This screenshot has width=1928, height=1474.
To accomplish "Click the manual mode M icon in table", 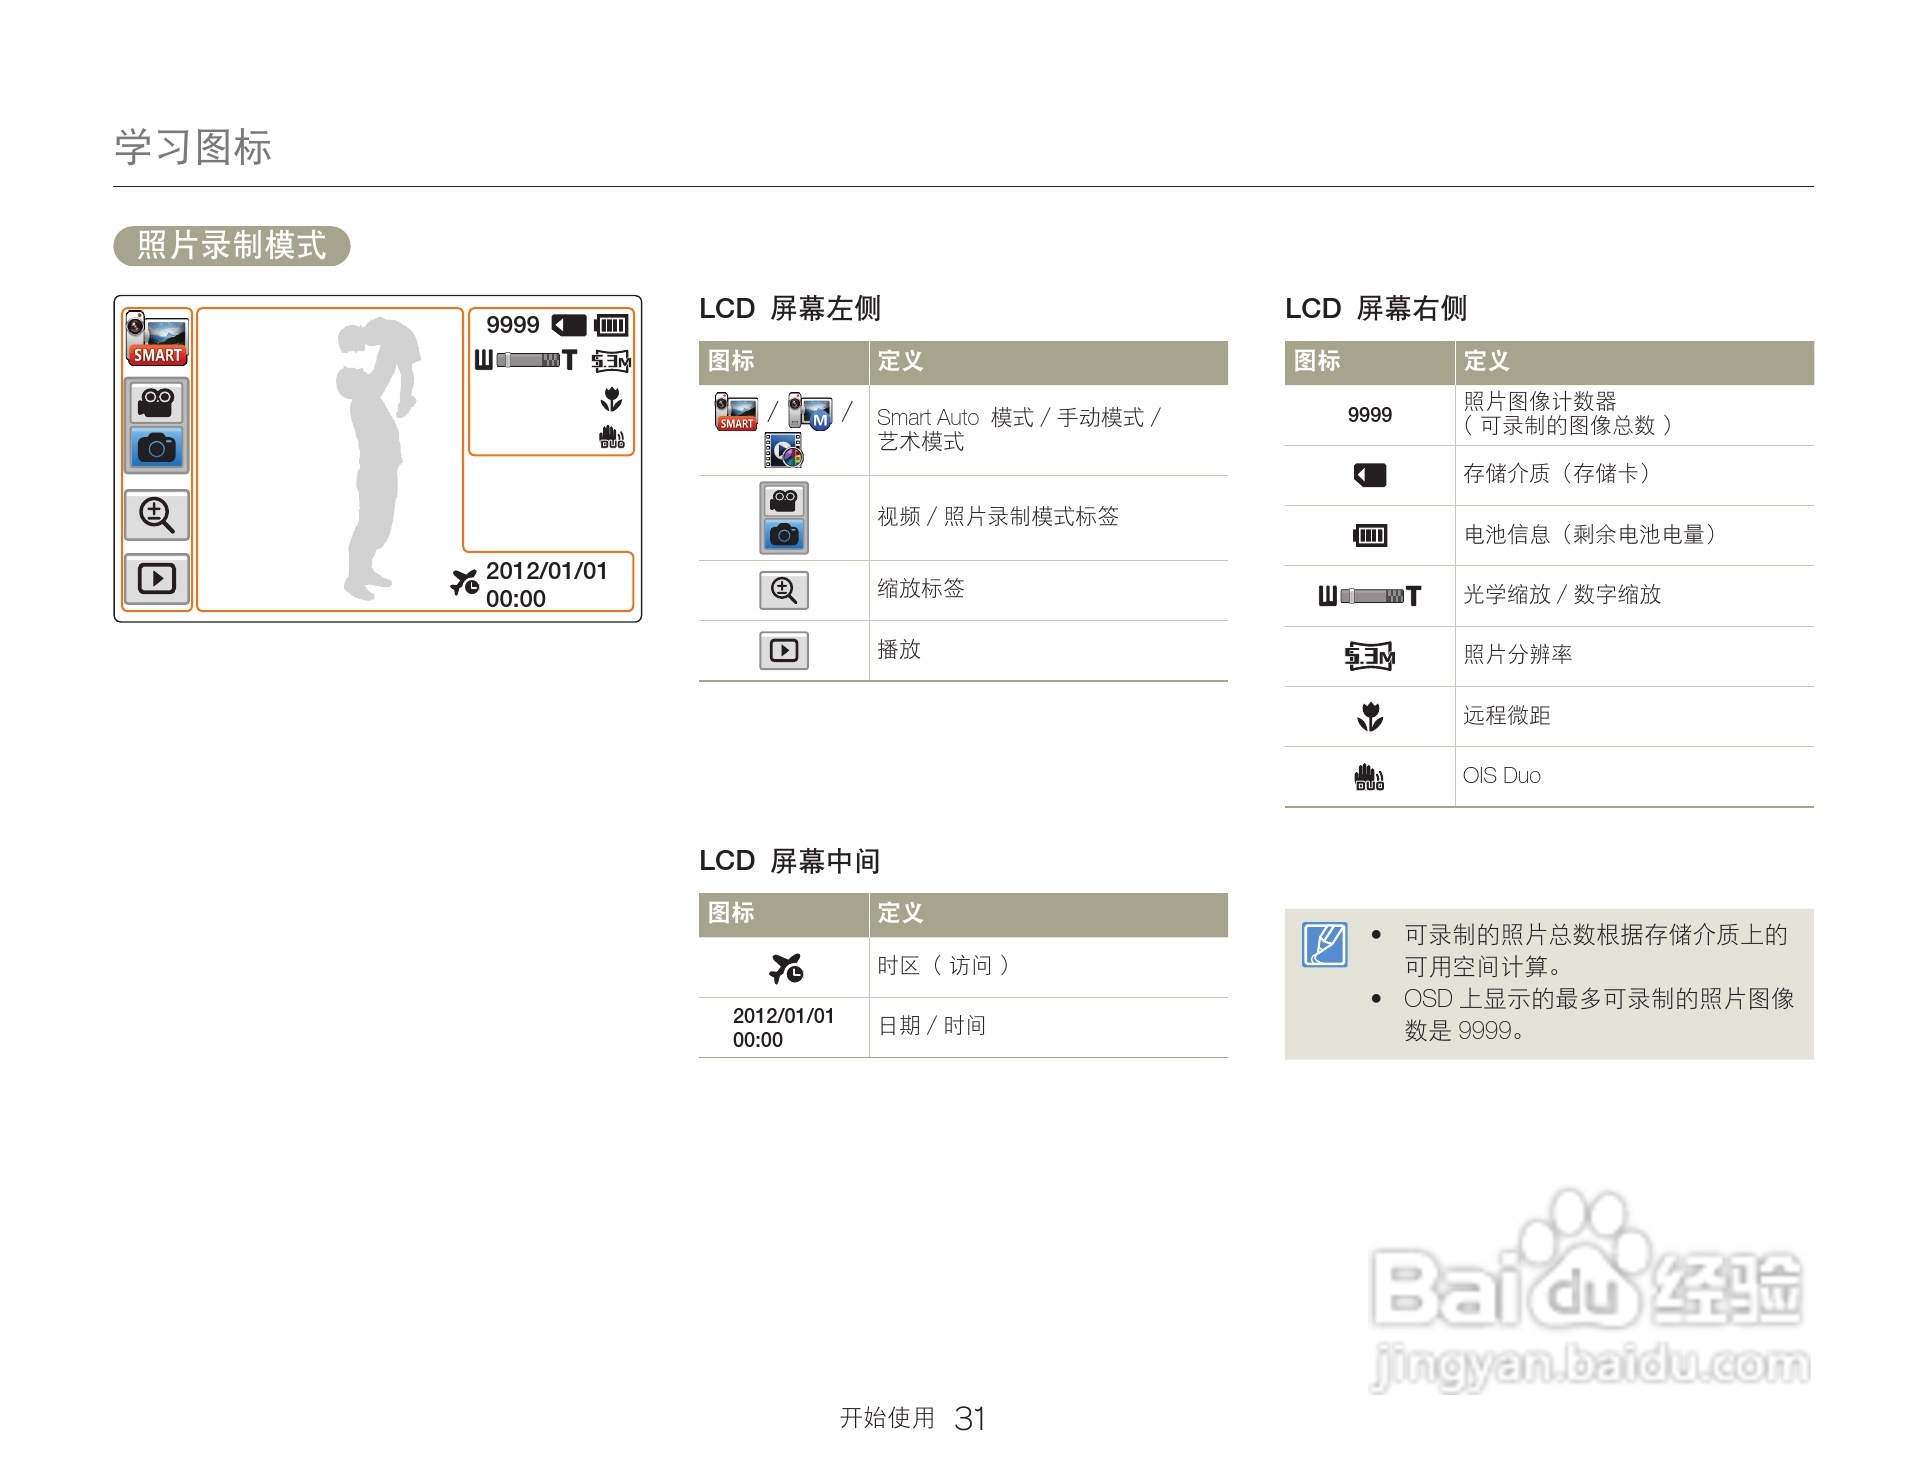I will pyautogui.click(x=810, y=412).
